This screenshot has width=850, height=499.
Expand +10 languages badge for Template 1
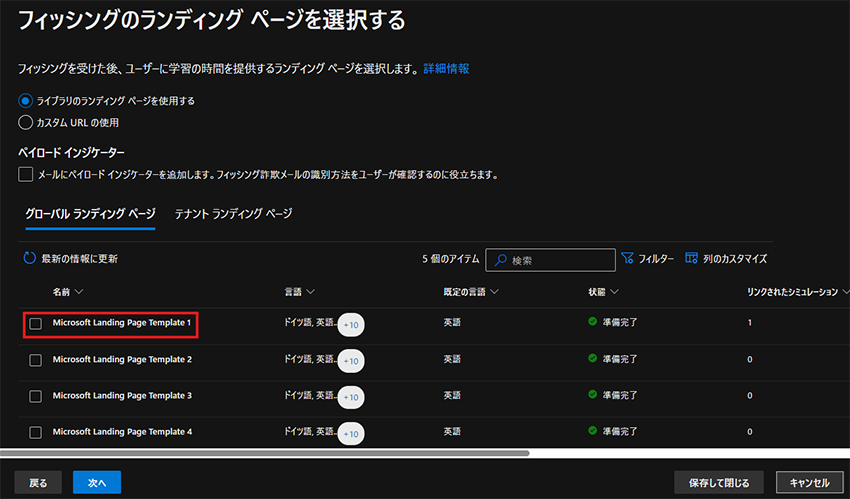351,325
